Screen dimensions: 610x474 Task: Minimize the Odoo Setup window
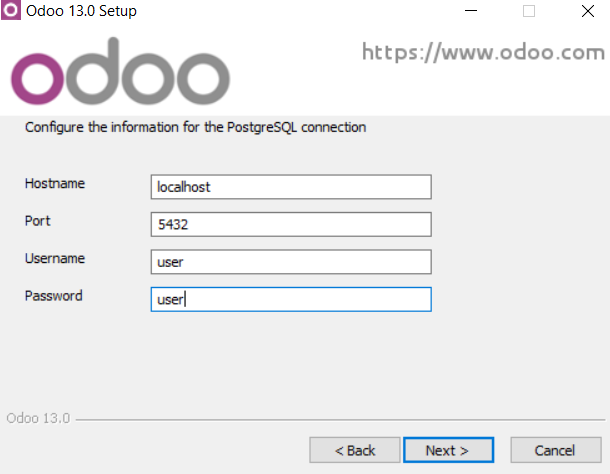point(471,11)
